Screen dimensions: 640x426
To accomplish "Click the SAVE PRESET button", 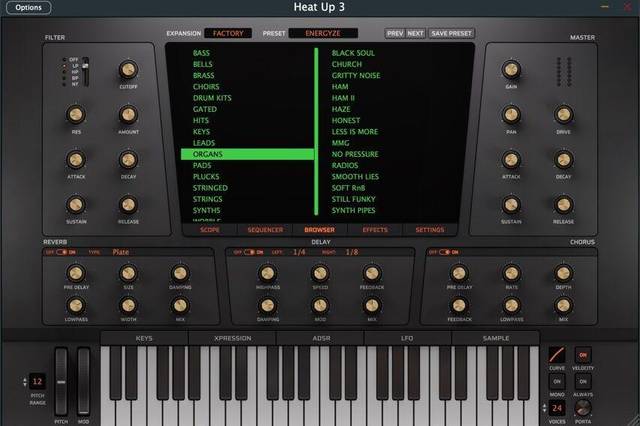I will pyautogui.click(x=451, y=33).
